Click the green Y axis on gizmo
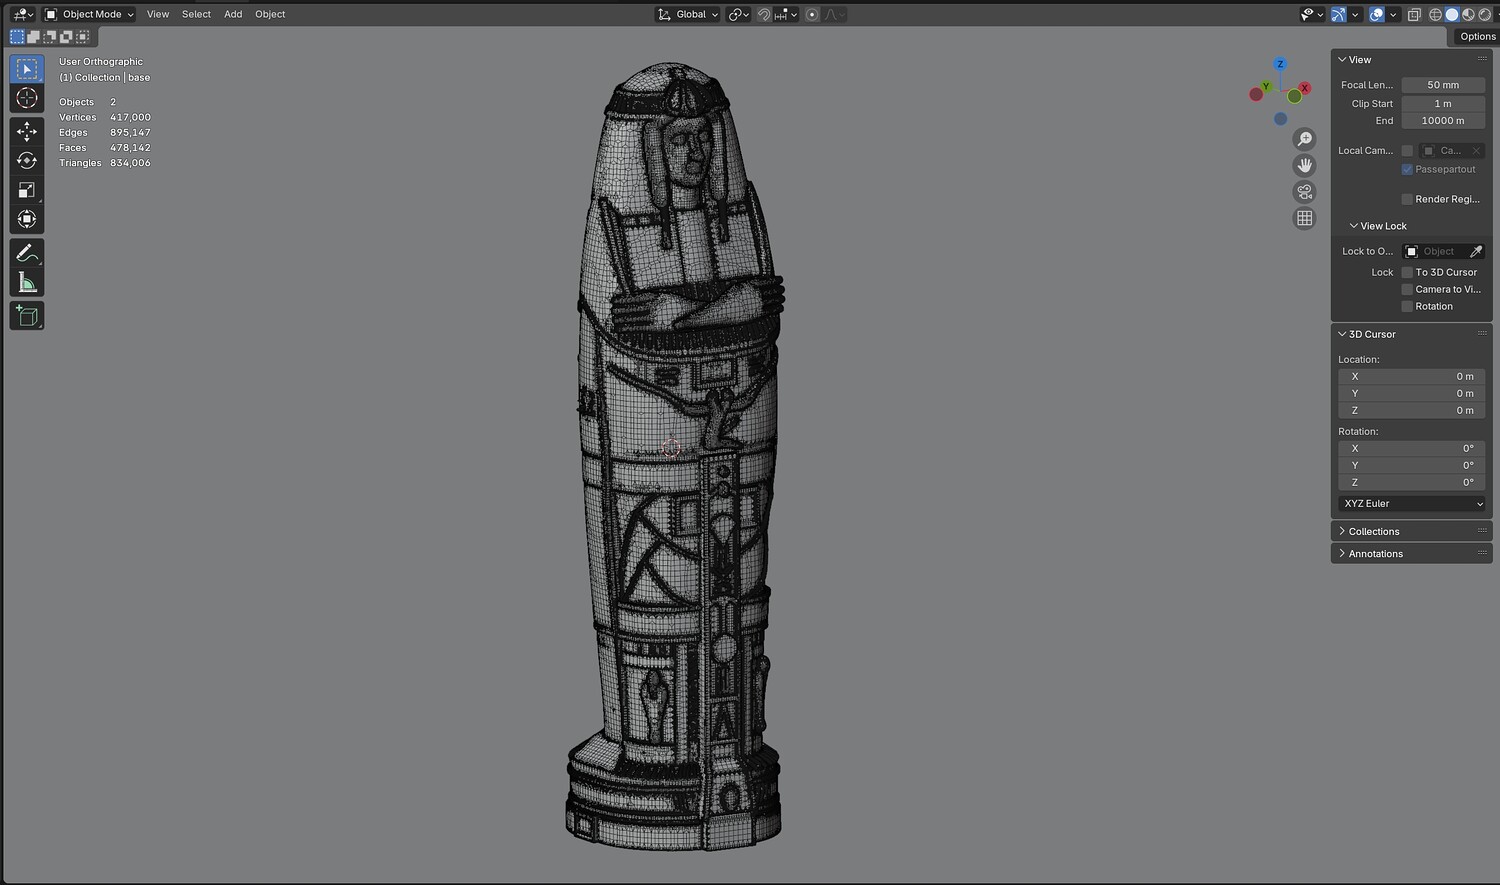Screen dimensions: 1500x885 tap(1266, 87)
